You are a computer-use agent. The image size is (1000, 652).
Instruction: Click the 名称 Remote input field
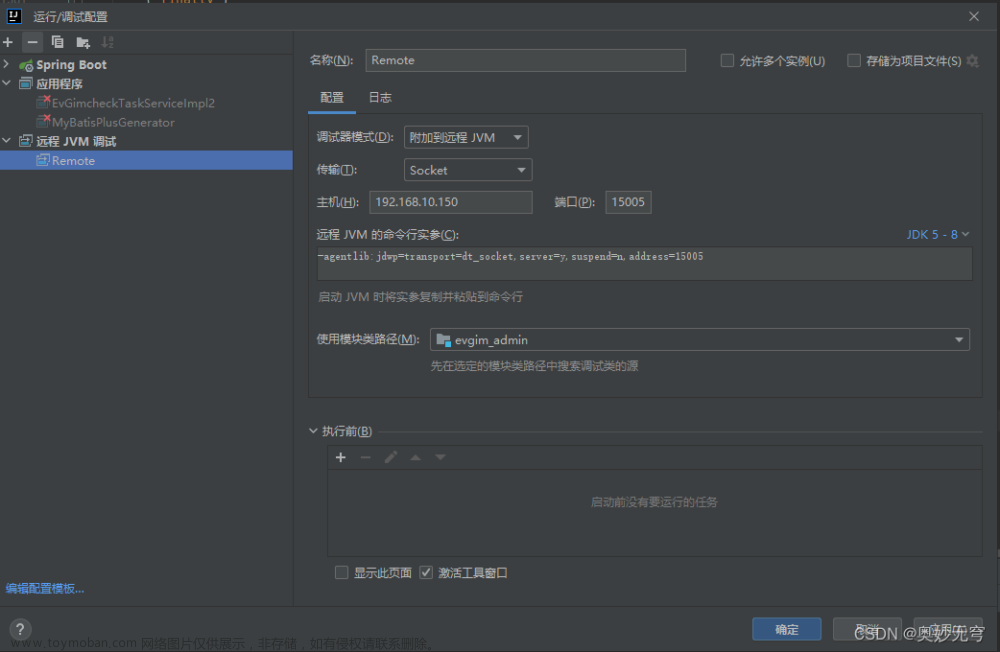526,61
